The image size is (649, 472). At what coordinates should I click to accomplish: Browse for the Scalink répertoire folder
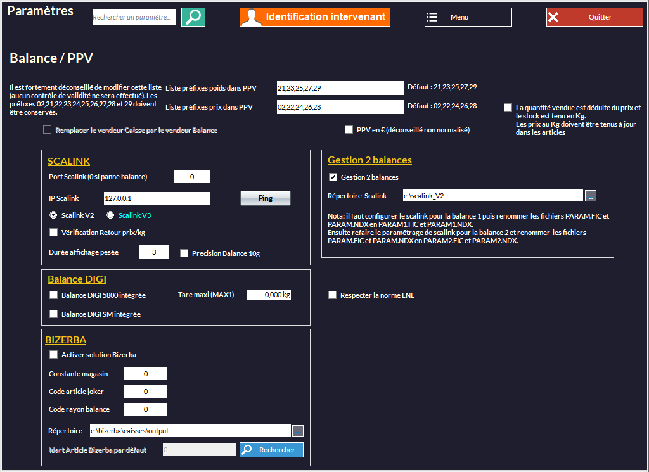point(591,196)
